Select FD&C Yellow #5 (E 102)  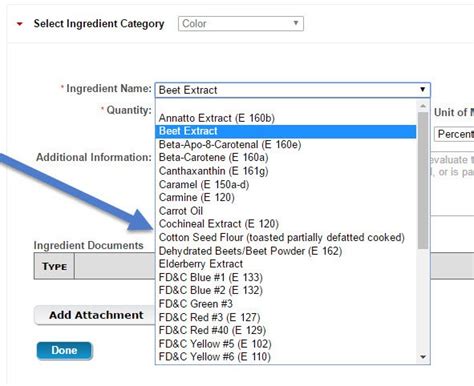(286, 344)
